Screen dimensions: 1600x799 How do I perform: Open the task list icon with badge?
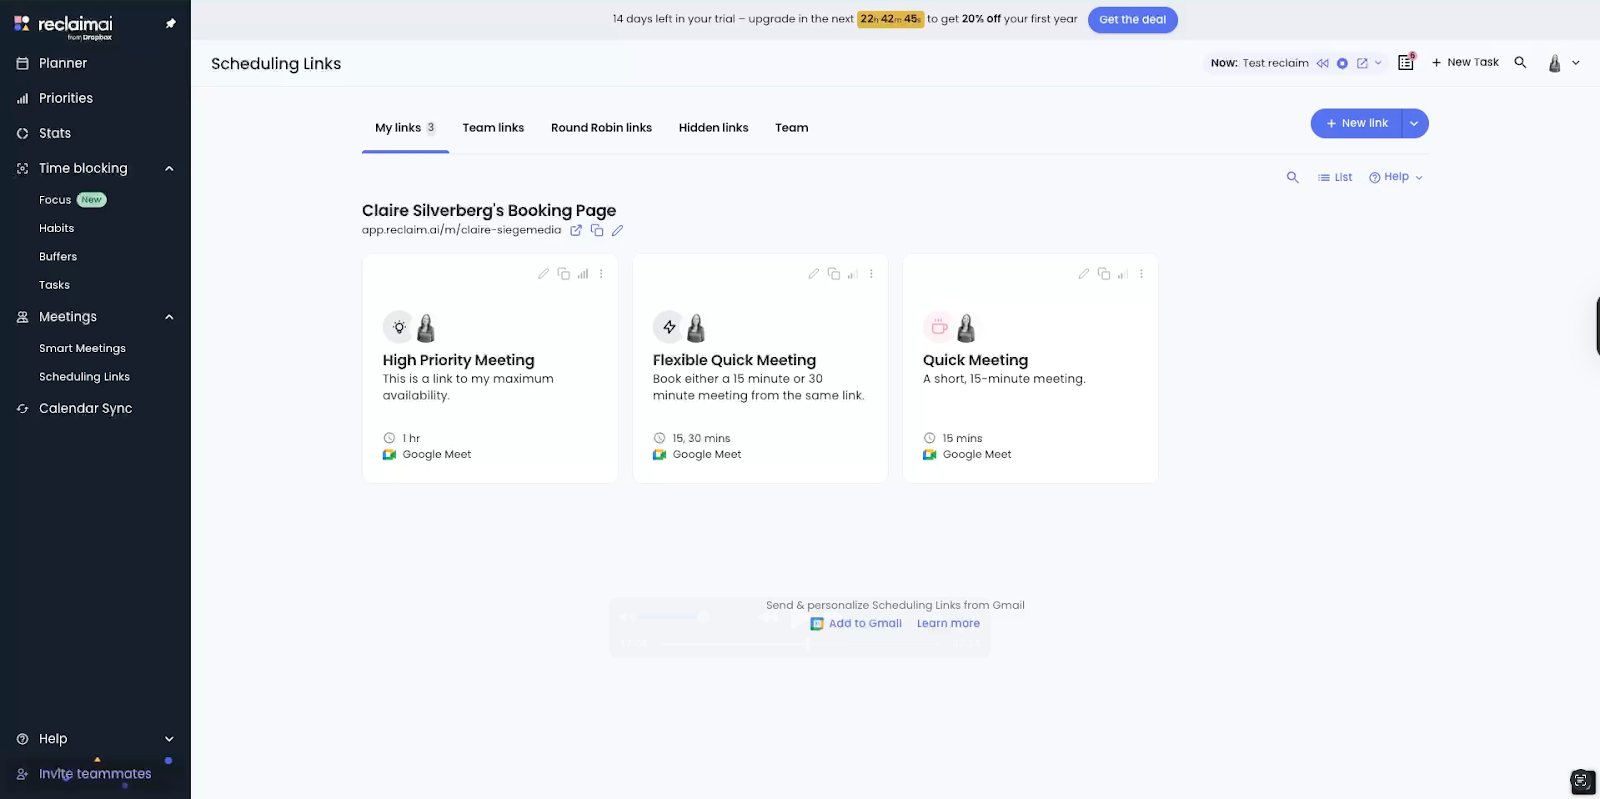(x=1405, y=62)
